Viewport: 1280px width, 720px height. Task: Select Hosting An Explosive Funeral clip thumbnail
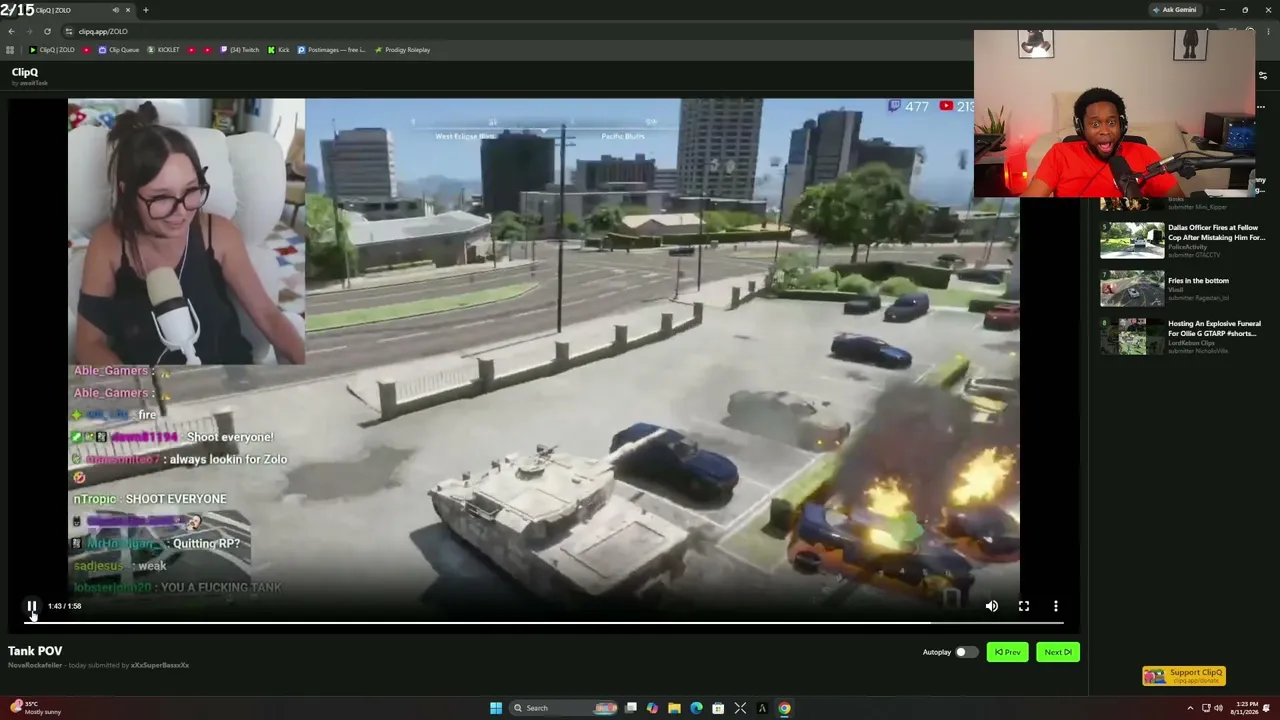(x=1132, y=337)
